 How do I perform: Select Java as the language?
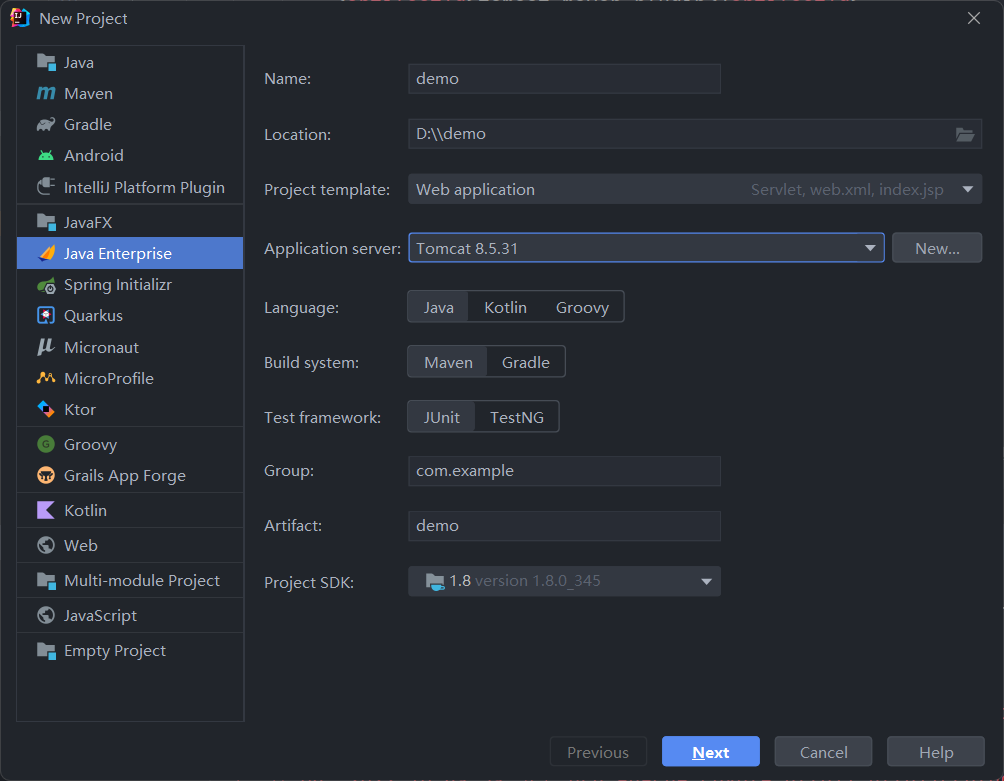(x=439, y=307)
